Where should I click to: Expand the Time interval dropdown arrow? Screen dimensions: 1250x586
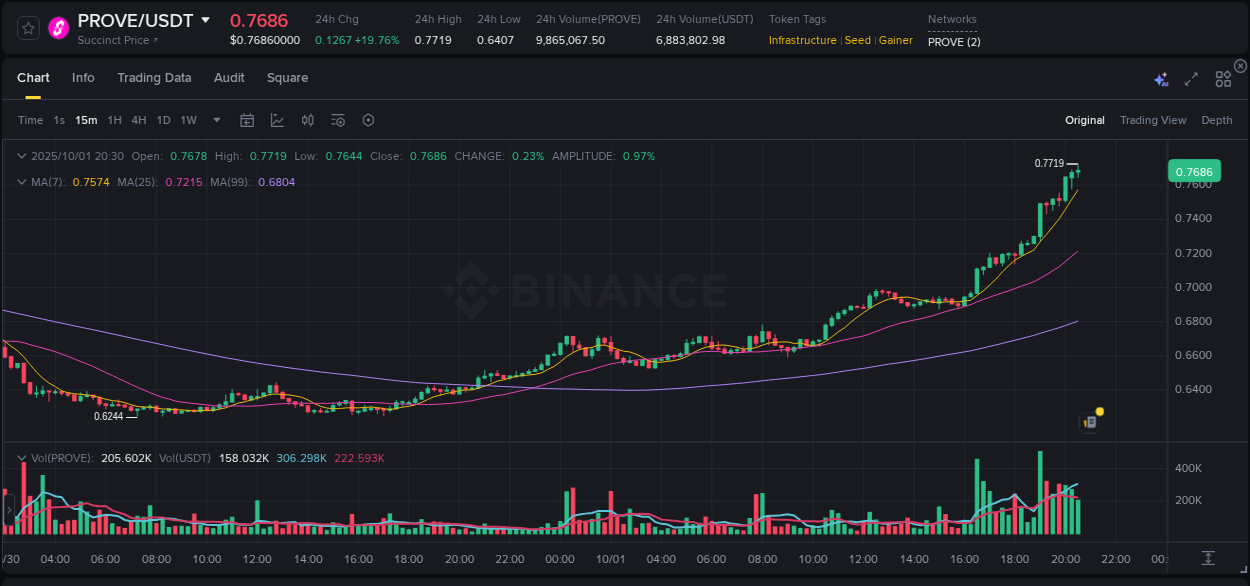tap(215, 120)
